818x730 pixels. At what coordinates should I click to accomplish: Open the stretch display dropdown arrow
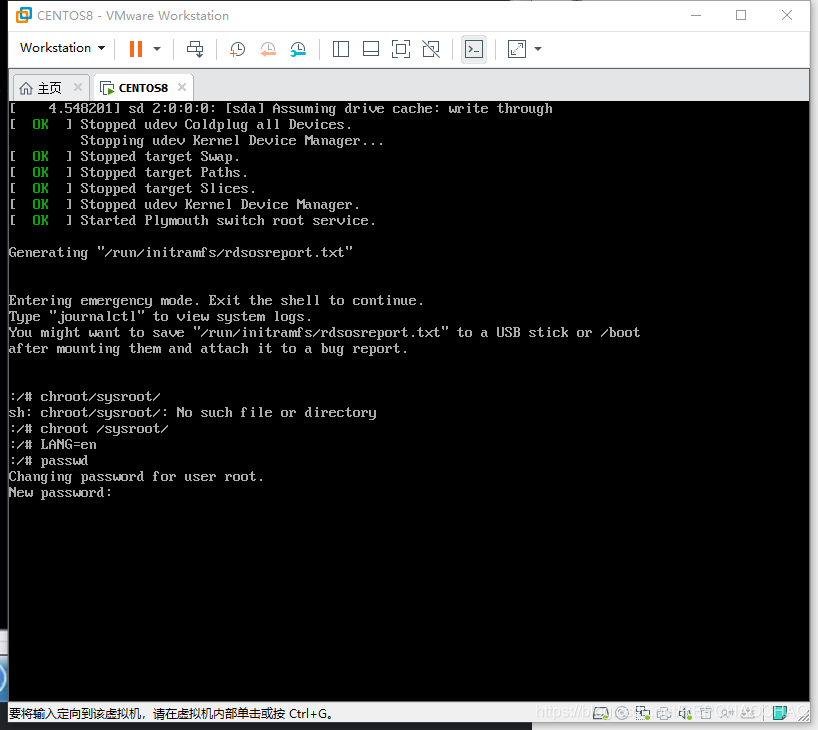click(x=538, y=49)
